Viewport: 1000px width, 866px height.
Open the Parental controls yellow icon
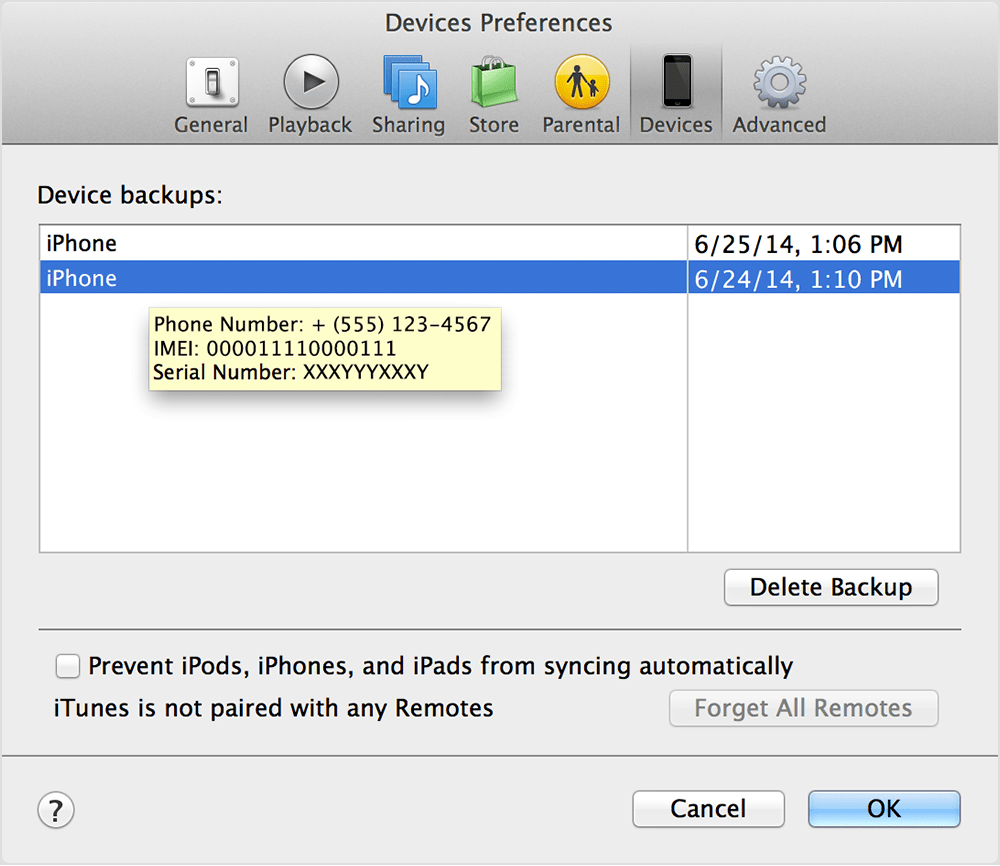(582, 82)
